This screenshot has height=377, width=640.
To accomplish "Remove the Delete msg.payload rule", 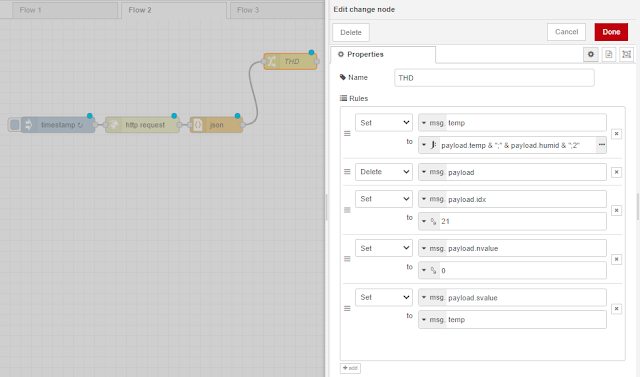I will click(616, 172).
